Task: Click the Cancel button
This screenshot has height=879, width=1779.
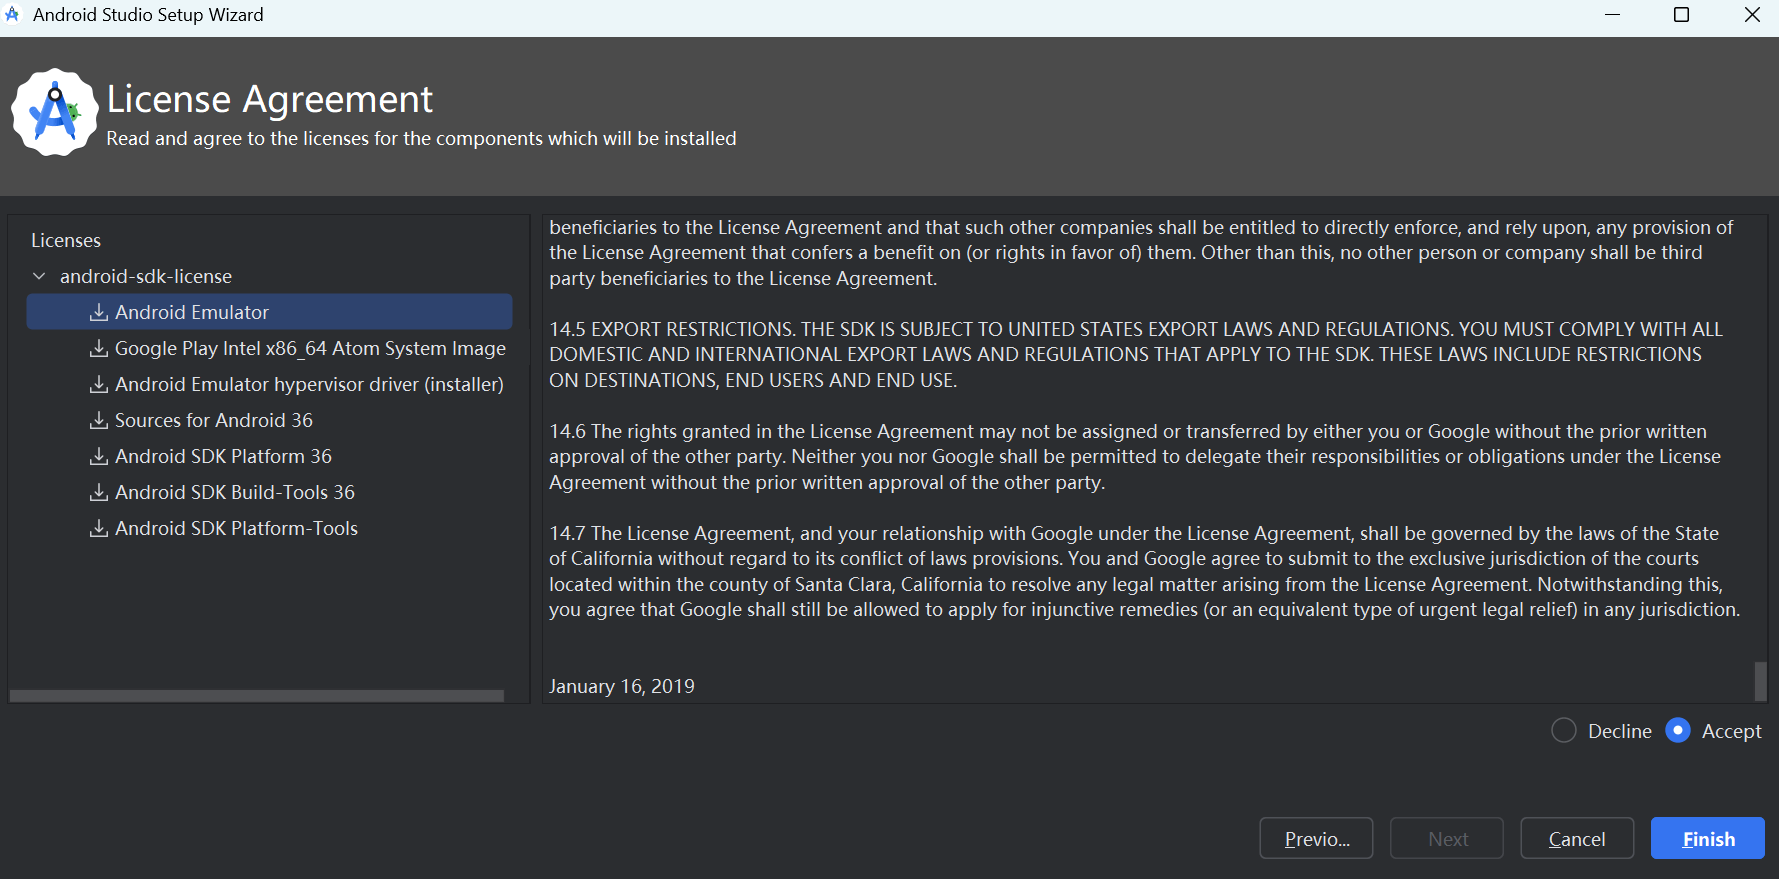Action: click(1577, 839)
